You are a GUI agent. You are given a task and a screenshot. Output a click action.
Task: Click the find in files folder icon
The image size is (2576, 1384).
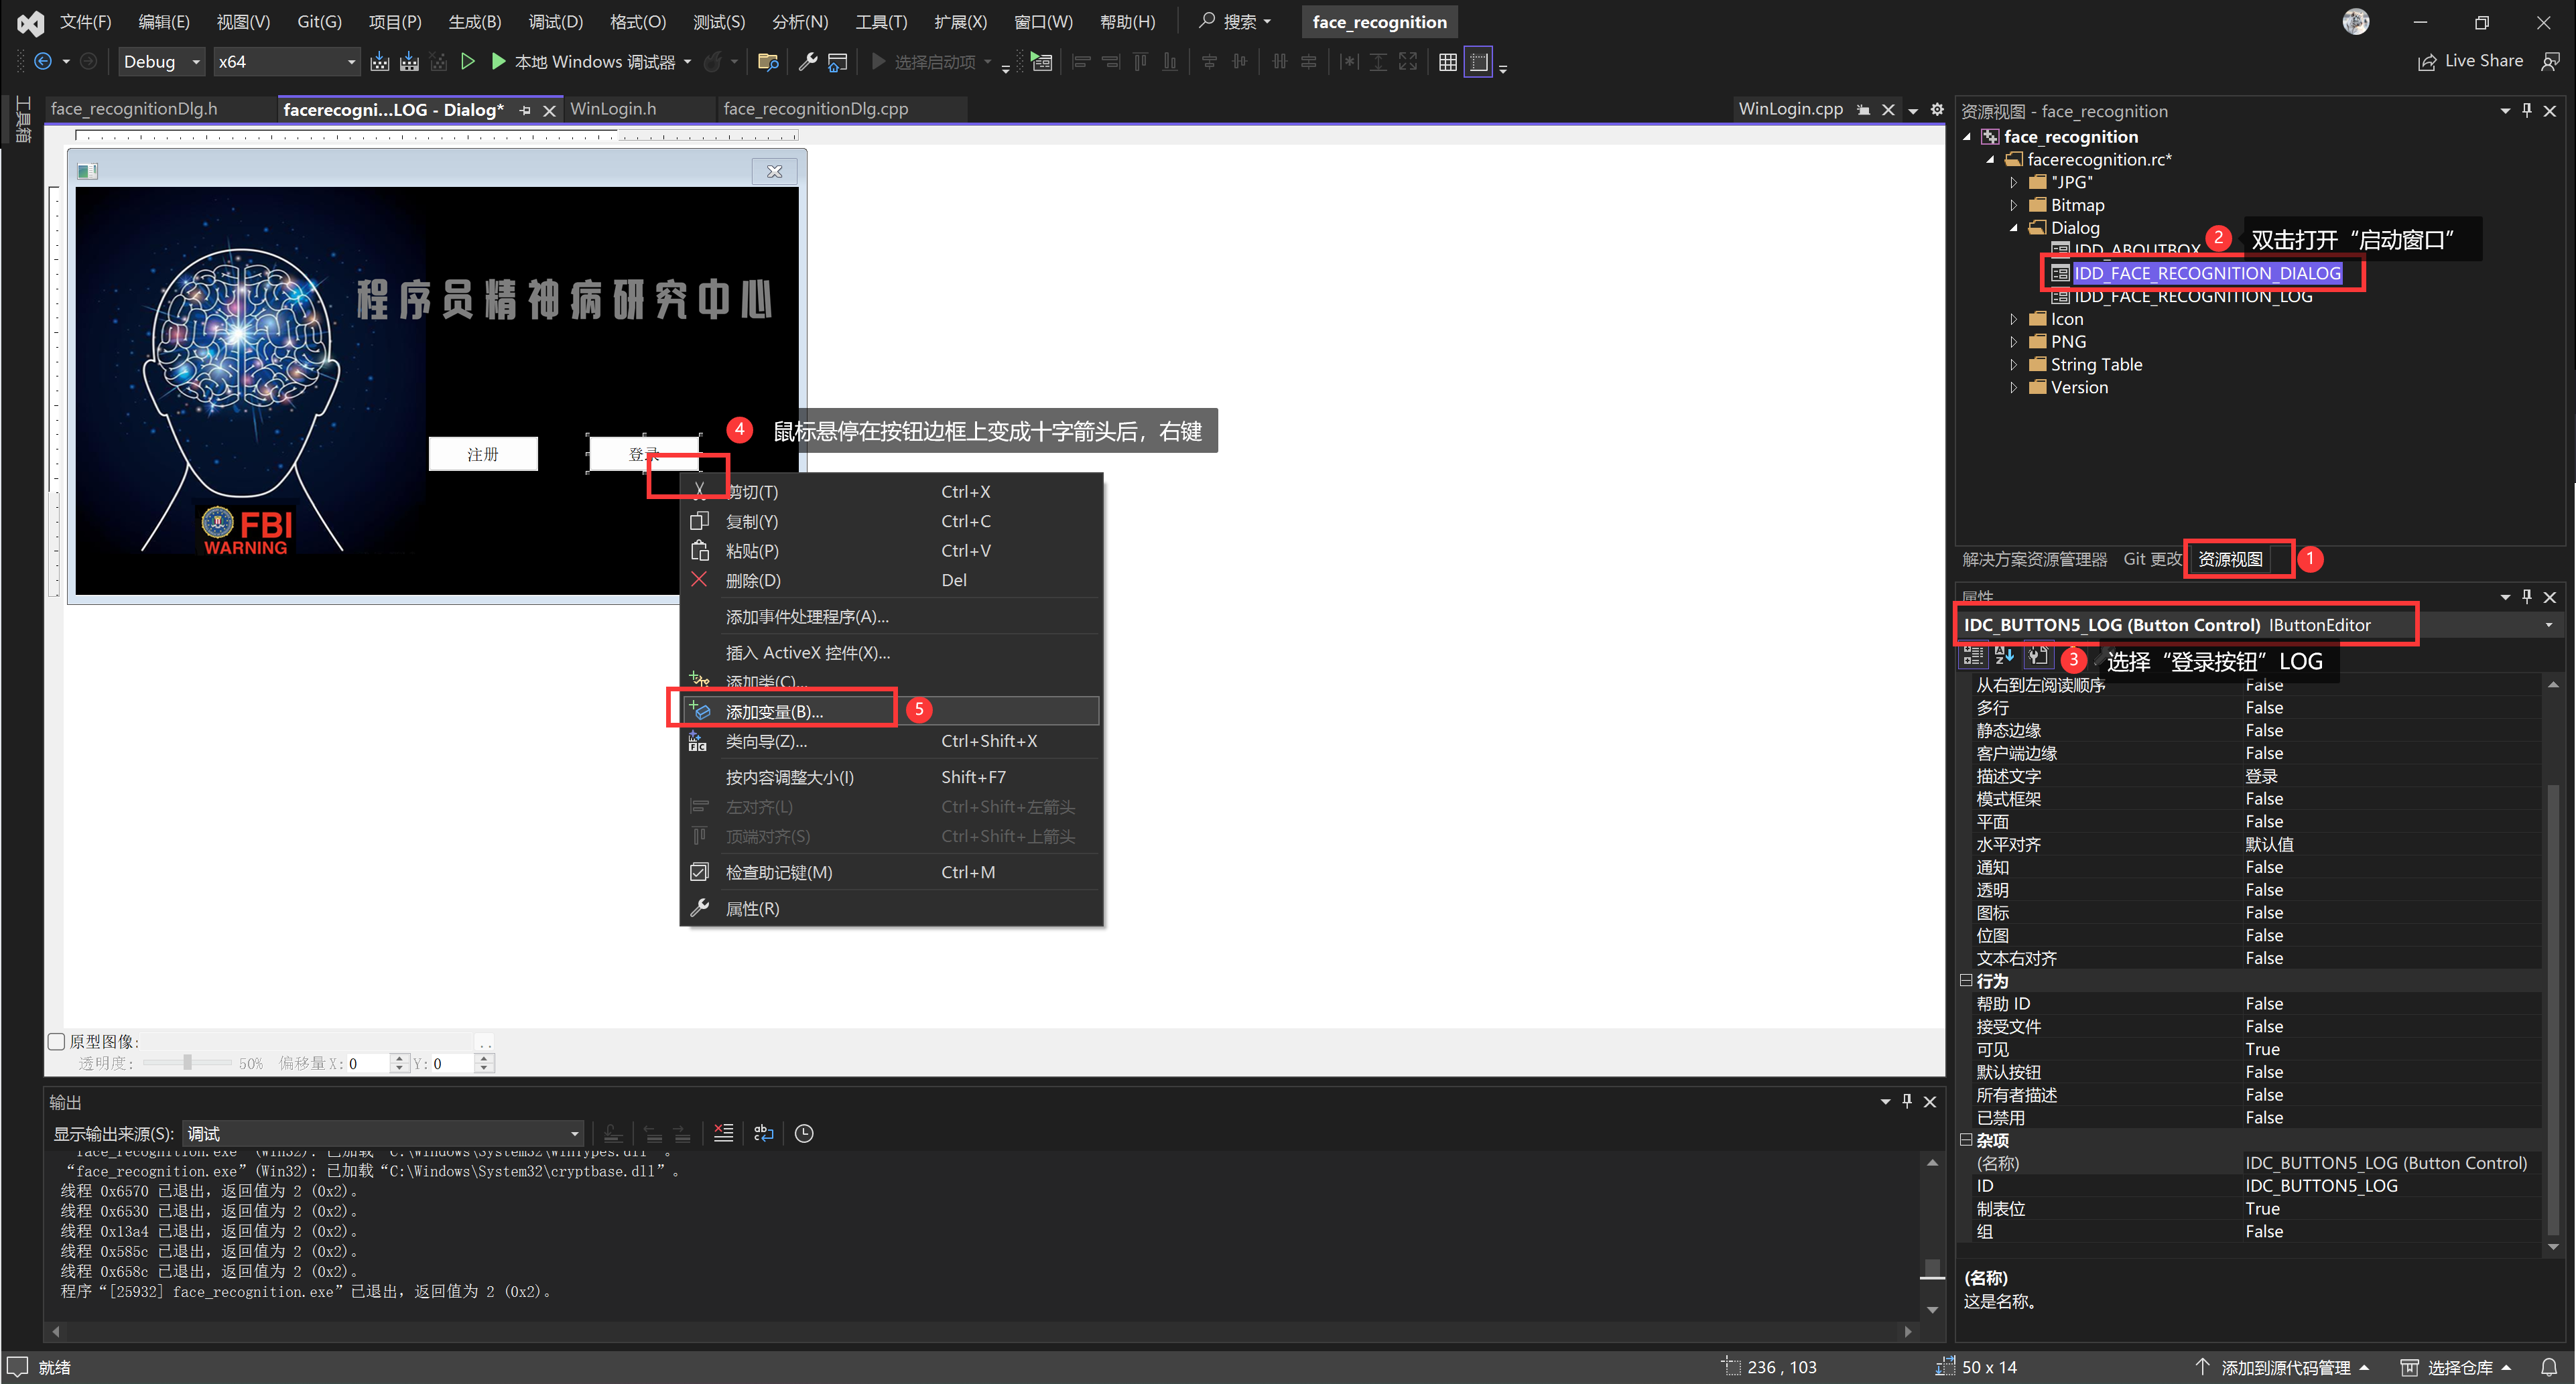tap(768, 62)
